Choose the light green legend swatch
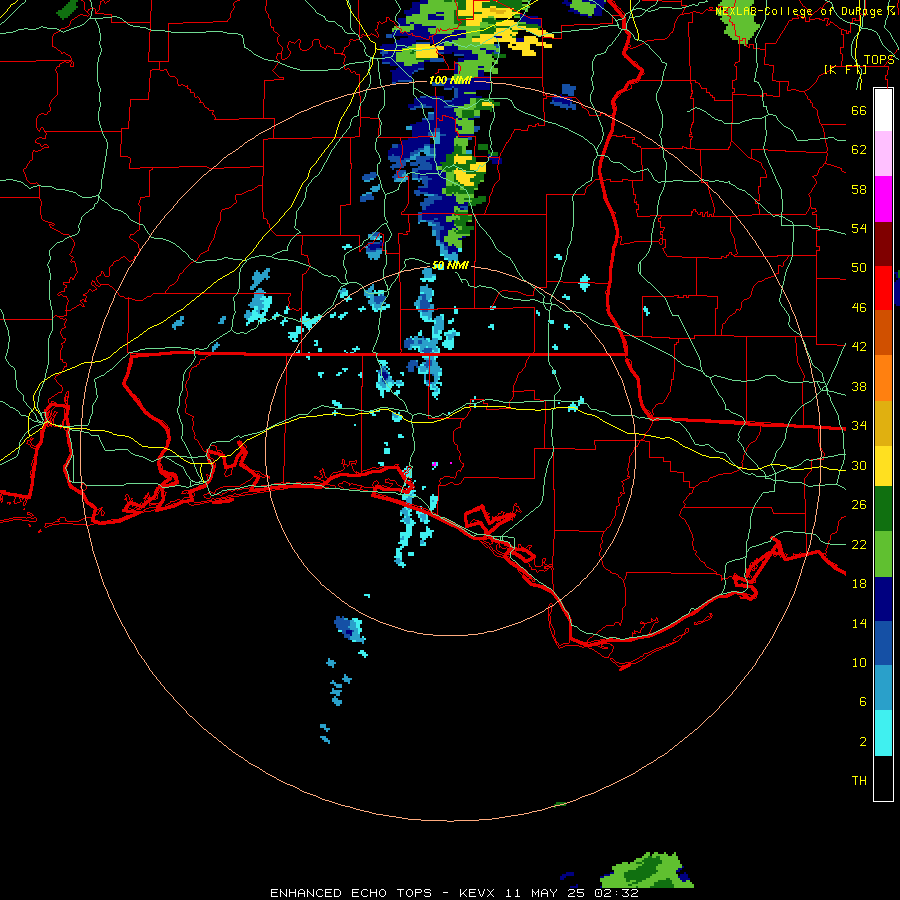Viewport: 900px width, 900px height. point(883,554)
